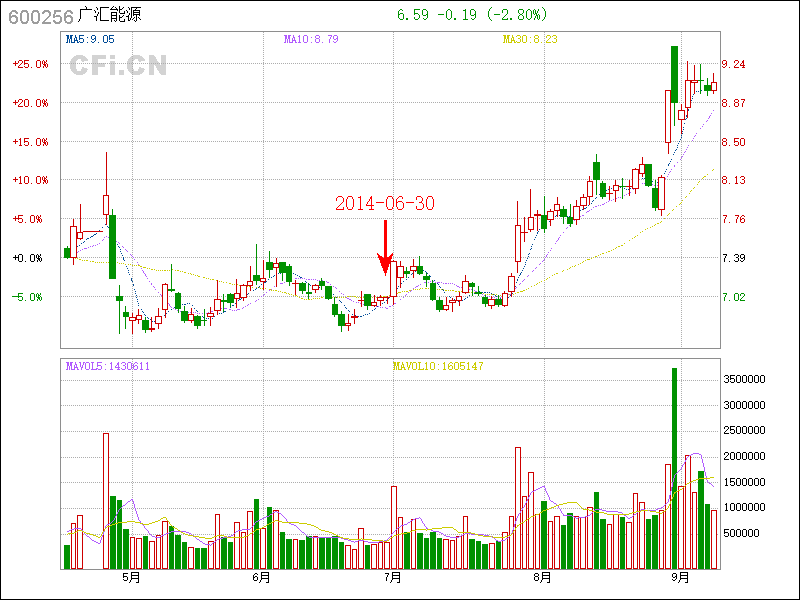Select the 7月 label on time axis

pyautogui.click(x=394, y=578)
